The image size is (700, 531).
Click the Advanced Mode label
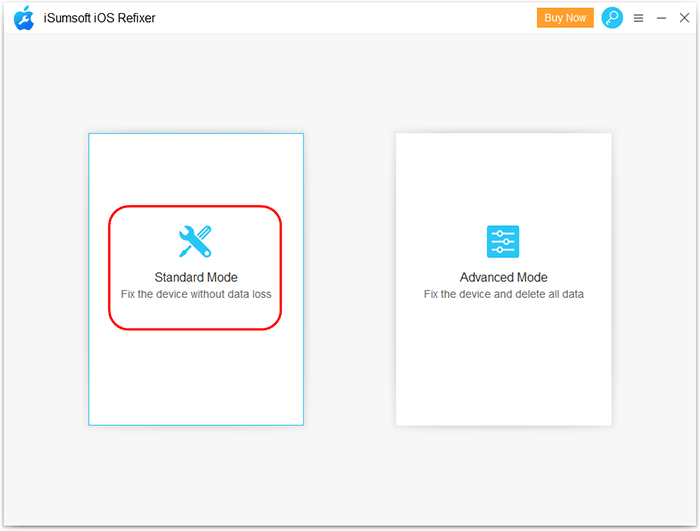coord(504,277)
